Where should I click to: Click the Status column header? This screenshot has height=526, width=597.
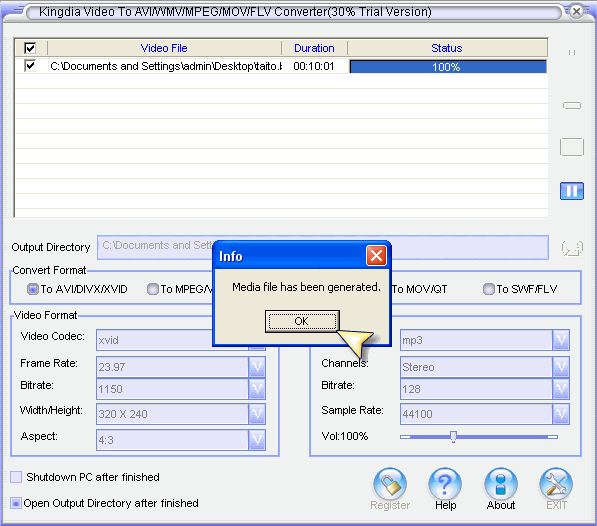[447, 48]
